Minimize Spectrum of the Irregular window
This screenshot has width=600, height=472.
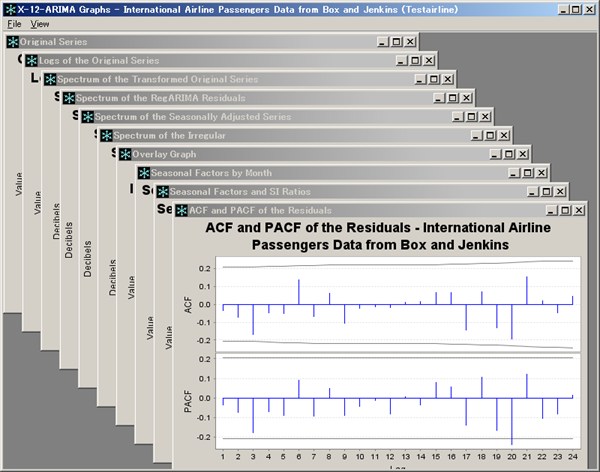(476, 136)
